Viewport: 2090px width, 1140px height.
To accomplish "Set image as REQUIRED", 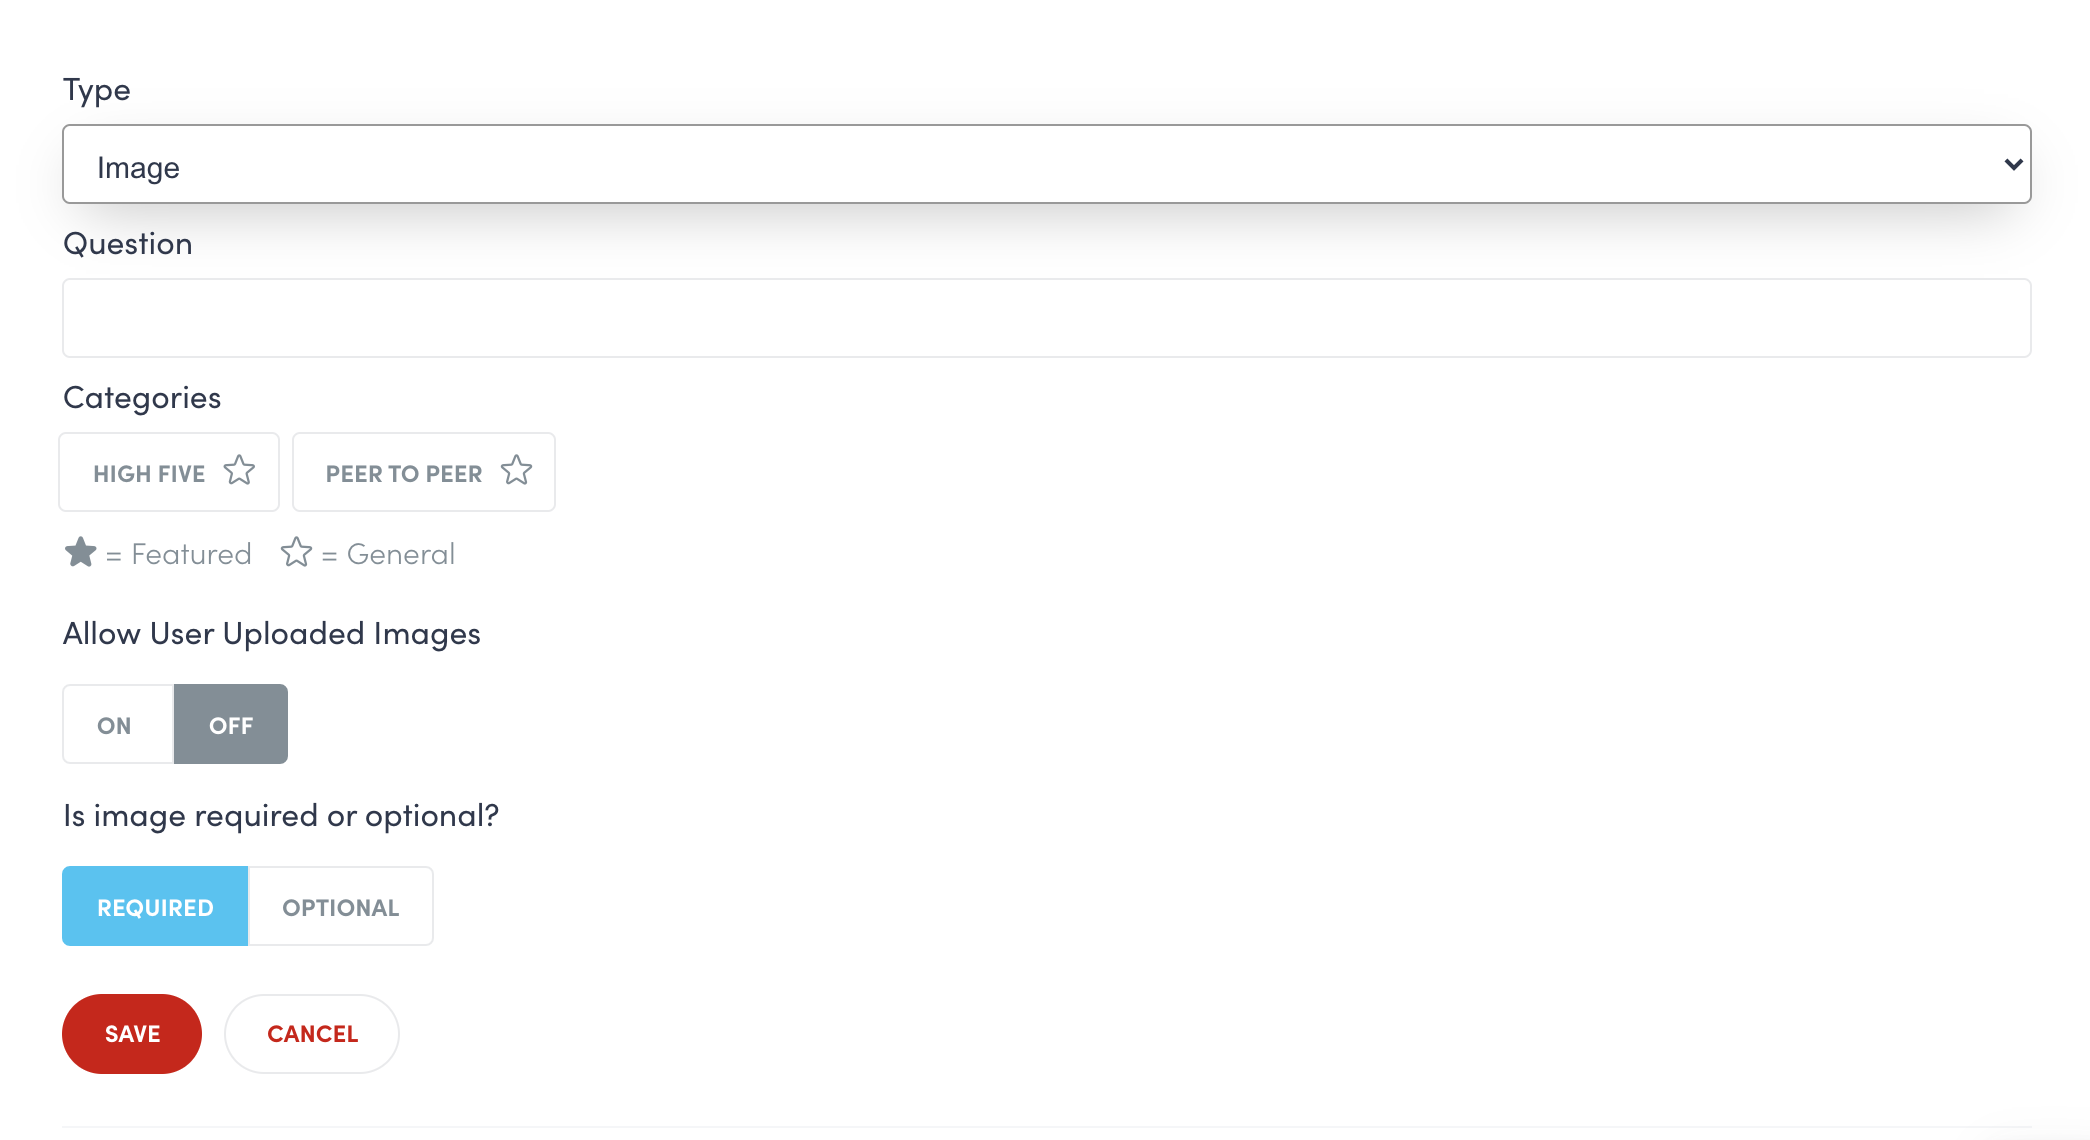I will [155, 907].
